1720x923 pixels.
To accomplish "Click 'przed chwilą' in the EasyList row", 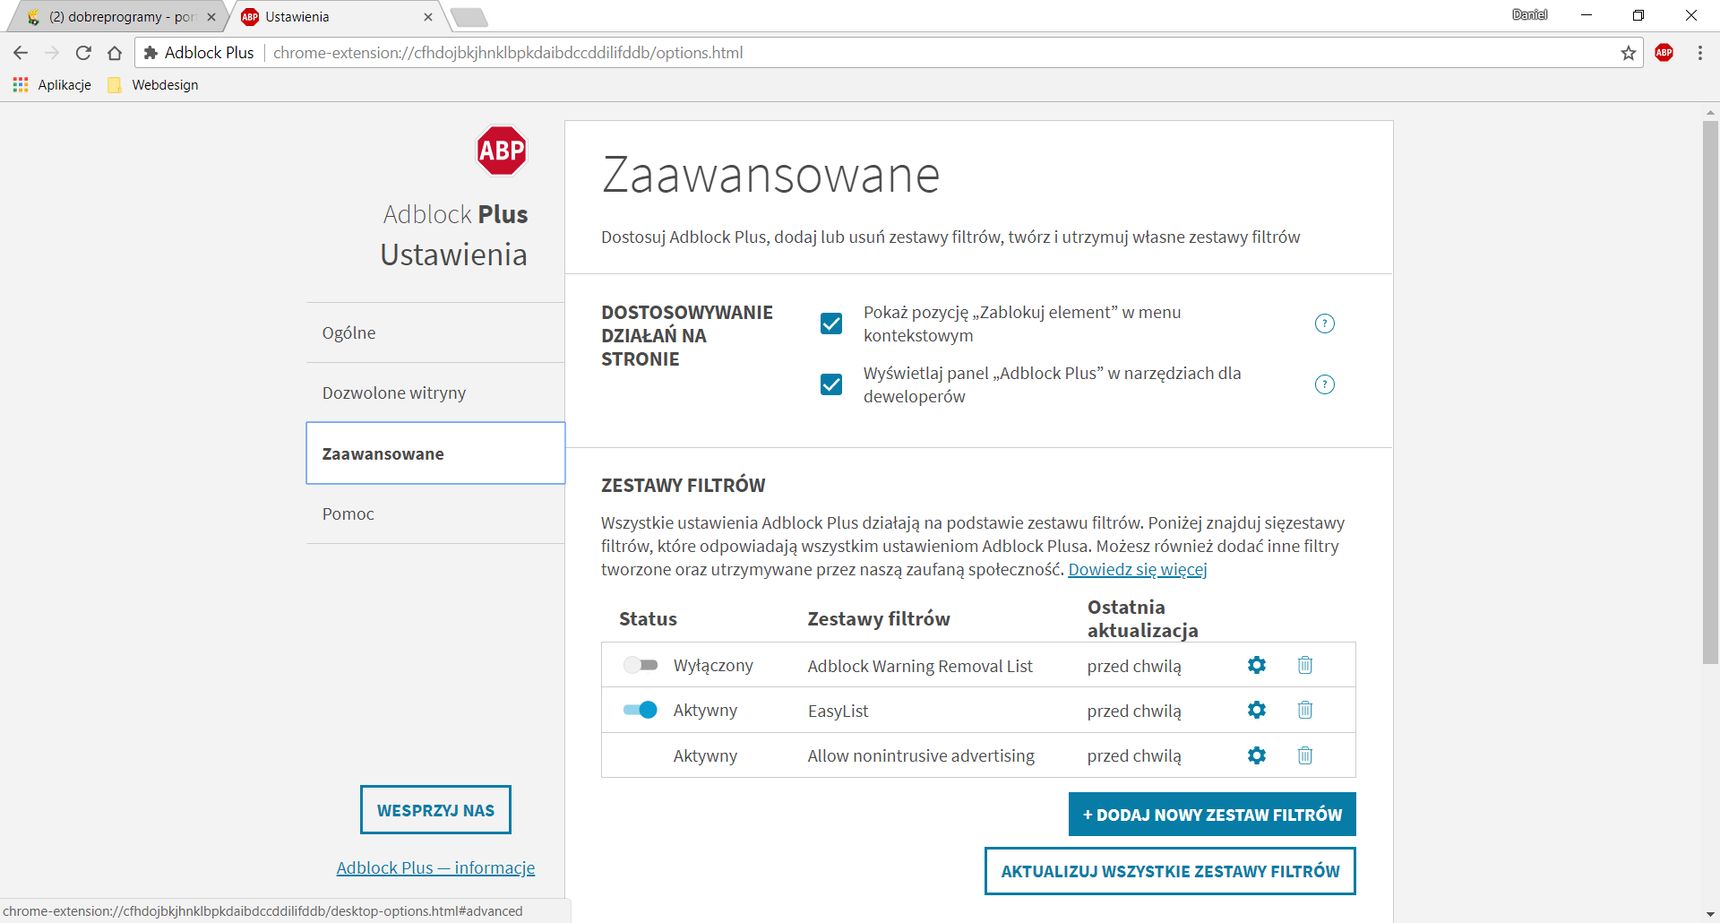I will coord(1134,711).
